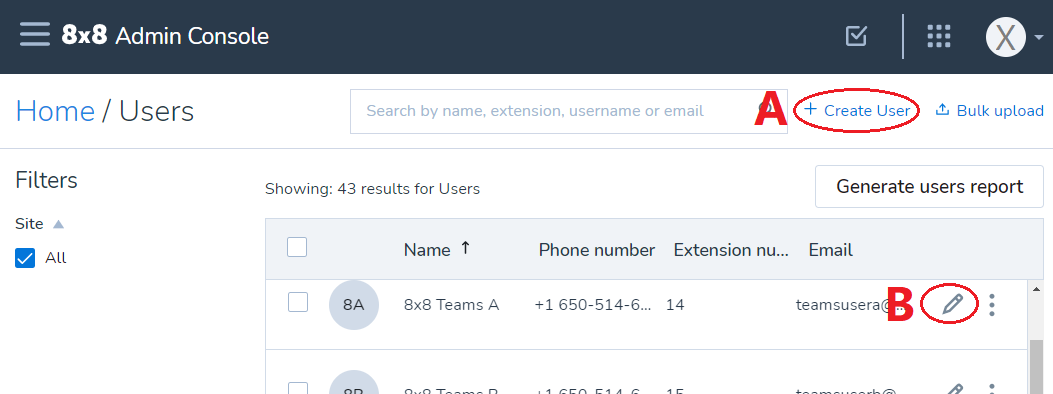Toggle the select-all users checkbox
Viewport: 1053px width, 394px height.
click(x=297, y=247)
